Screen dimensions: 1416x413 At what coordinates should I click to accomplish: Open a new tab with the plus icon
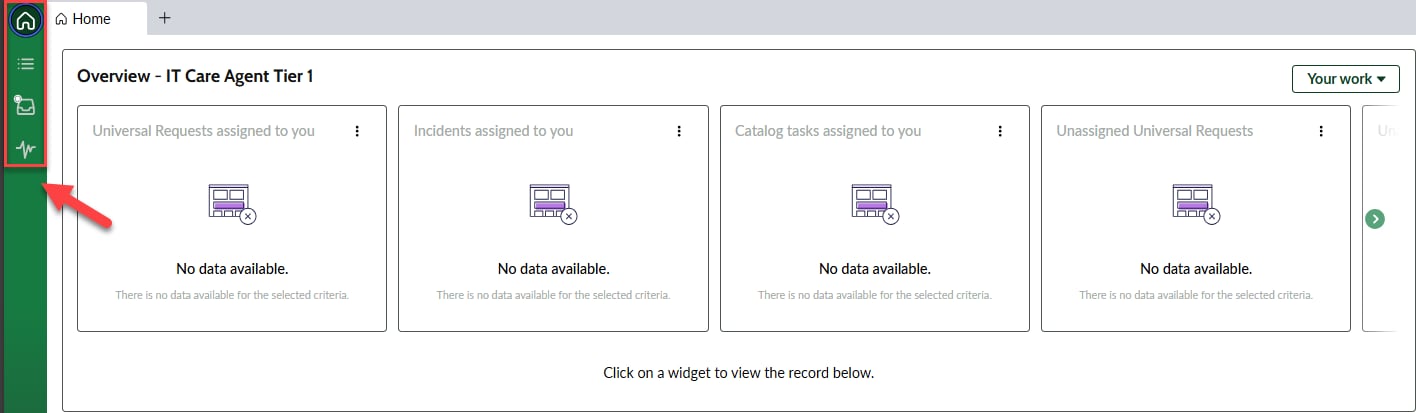(x=165, y=18)
